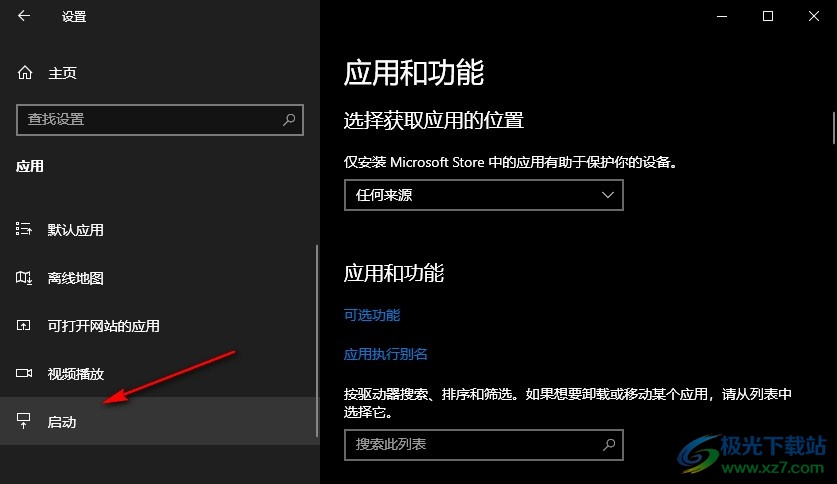The width and height of the screenshot is (837, 484).
Task: Click the 应用 section heading
Action: 30,166
